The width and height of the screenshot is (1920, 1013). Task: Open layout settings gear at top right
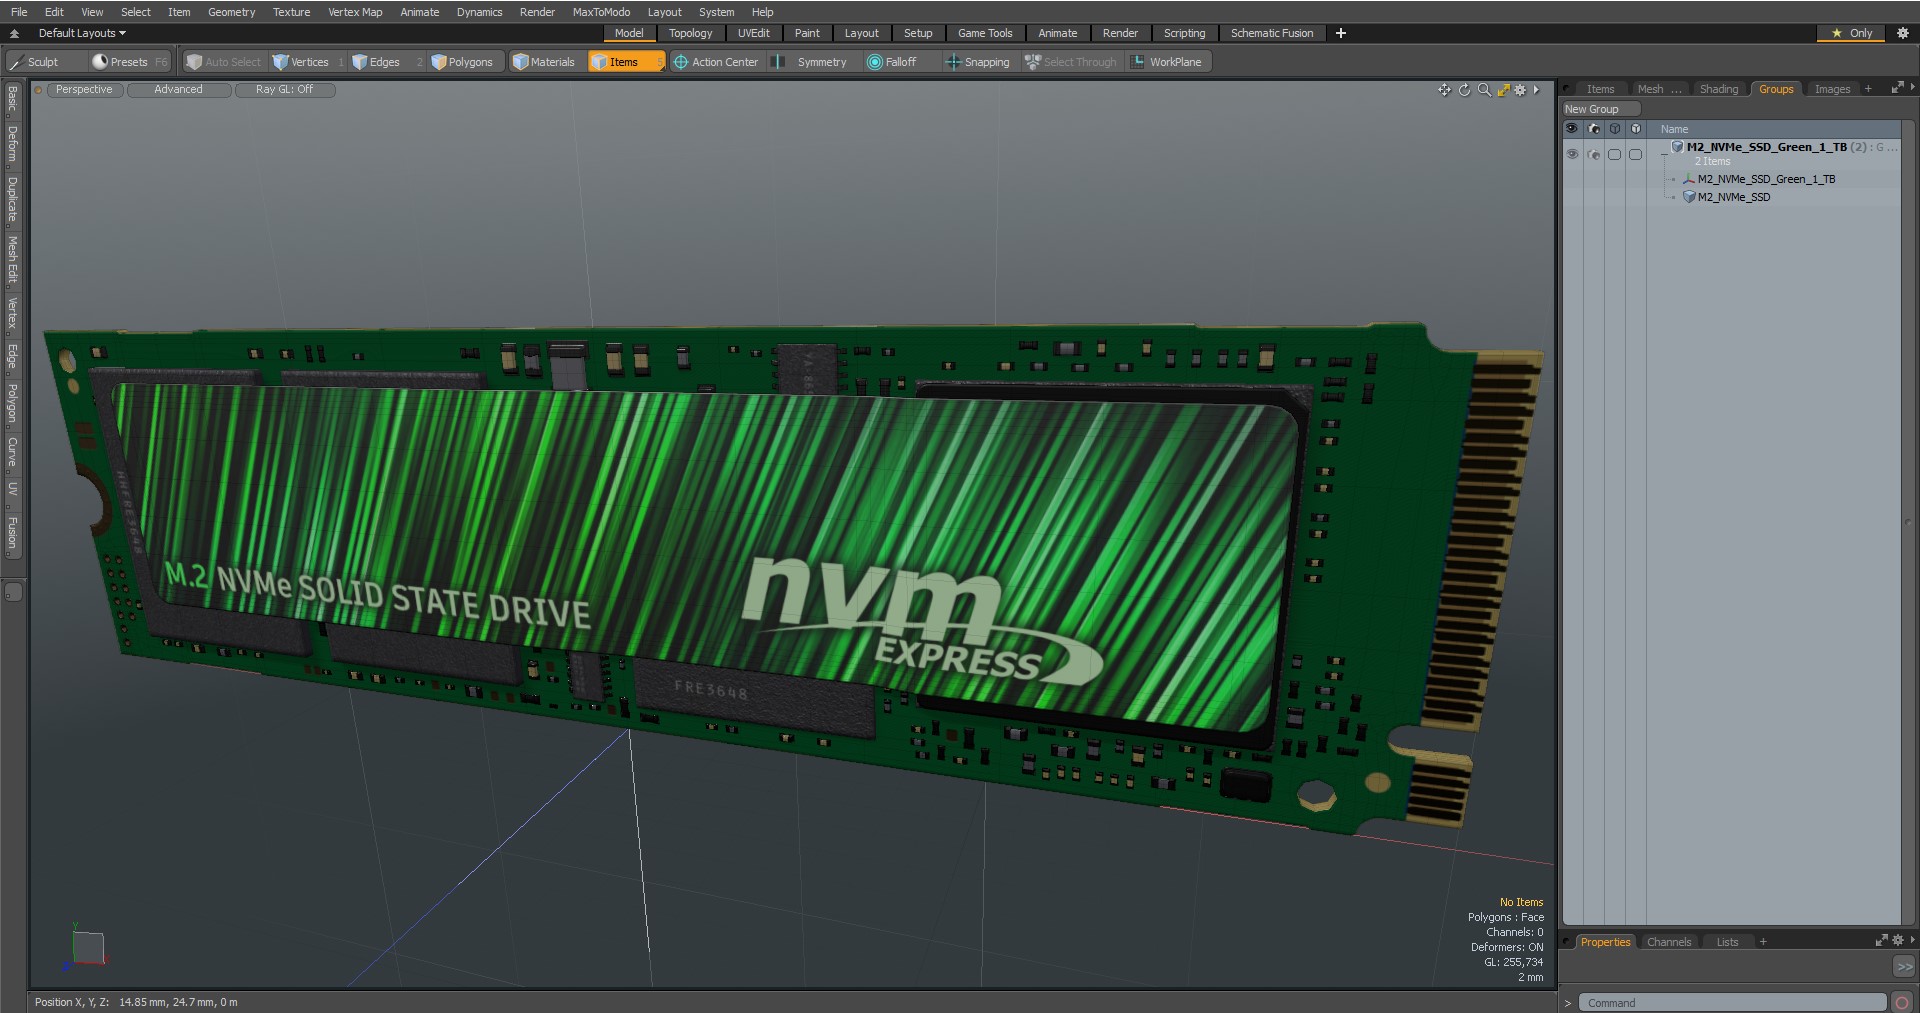click(x=1903, y=33)
